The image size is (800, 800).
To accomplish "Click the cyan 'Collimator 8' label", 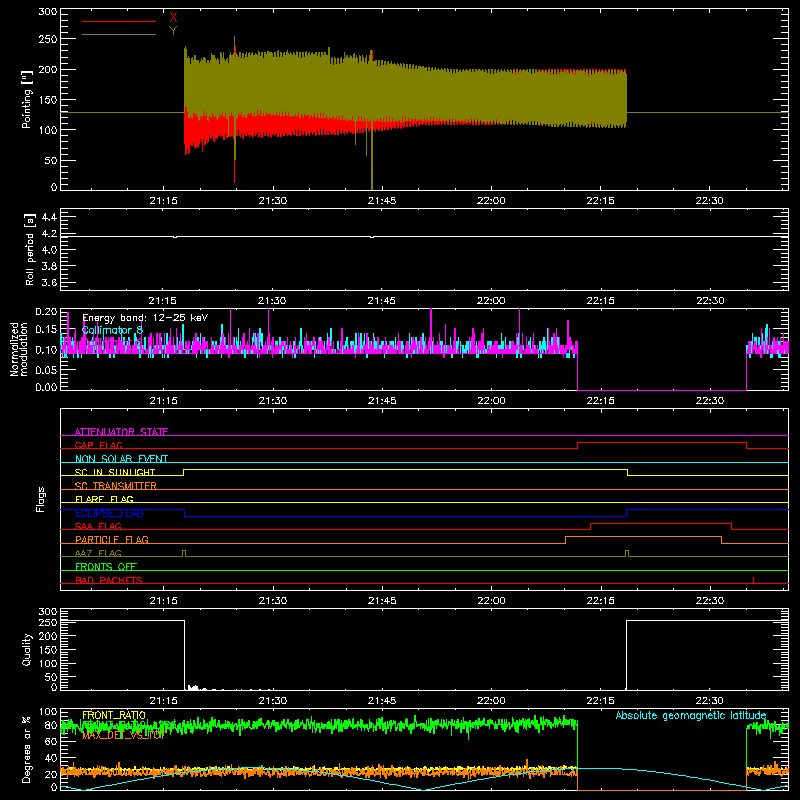I will 112,331.
